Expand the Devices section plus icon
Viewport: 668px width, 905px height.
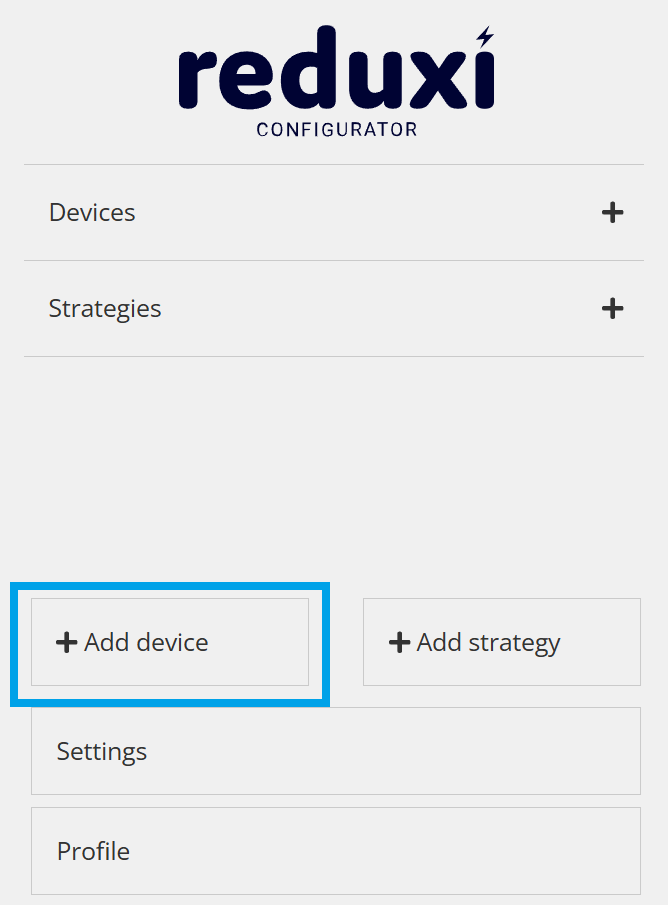(x=612, y=213)
